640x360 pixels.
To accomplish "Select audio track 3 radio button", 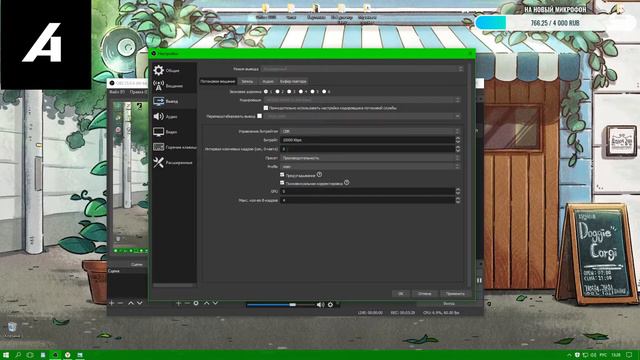I will [289, 91].
